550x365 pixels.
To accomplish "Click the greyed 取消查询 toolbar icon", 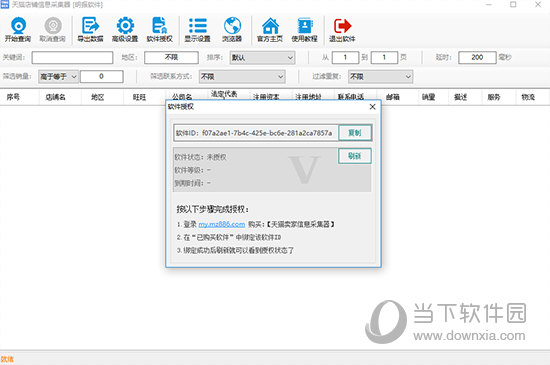I will click(x=53, y=29).
